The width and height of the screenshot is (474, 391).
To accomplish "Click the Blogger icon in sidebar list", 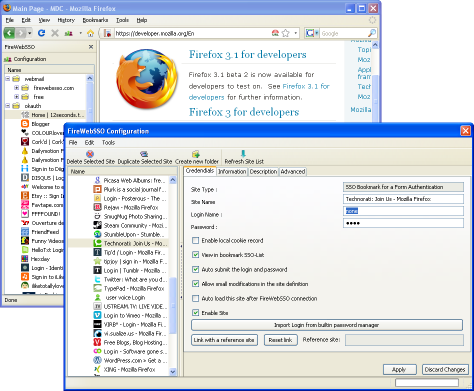I will pyautogui.click(x=25, y=124).
